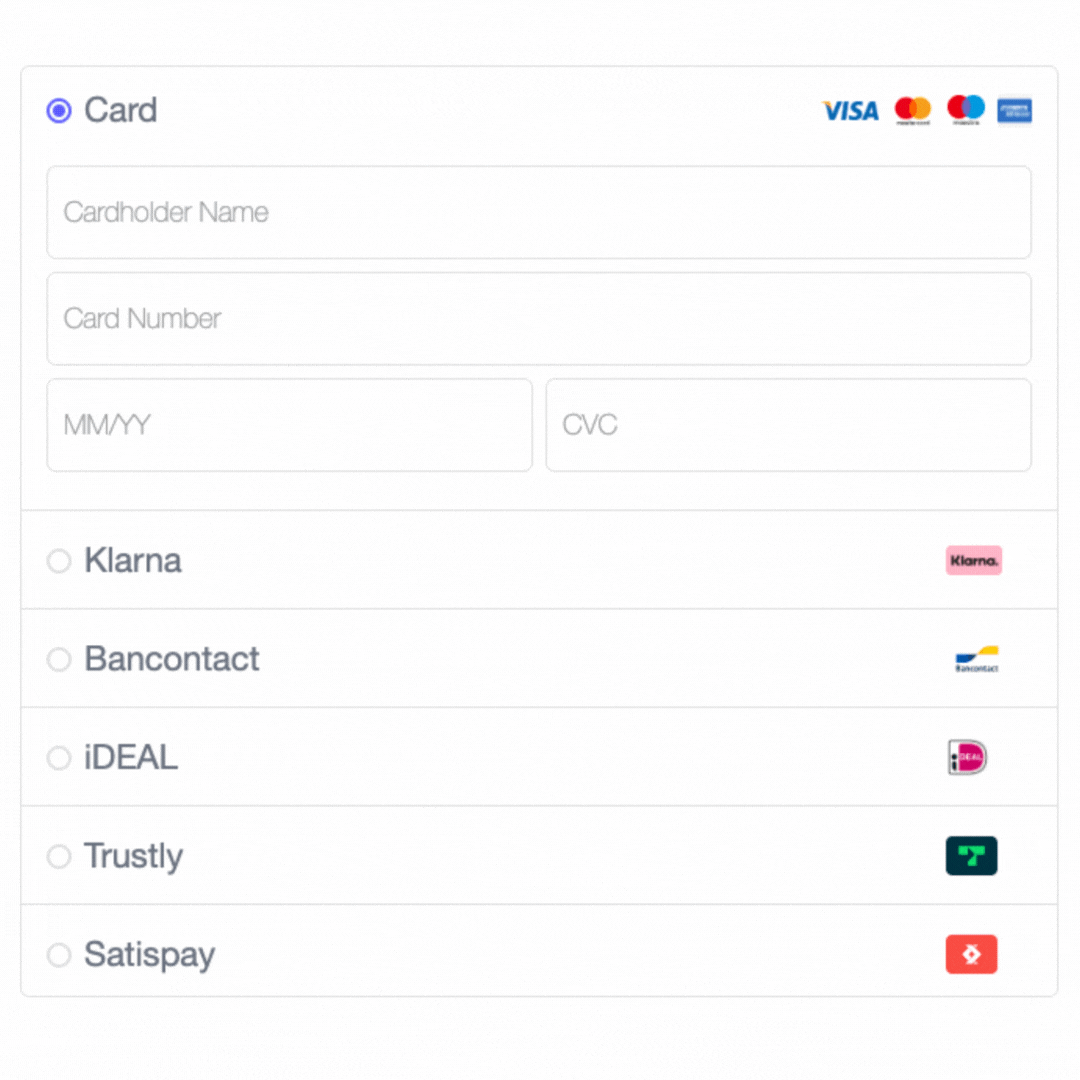Click the Bancontact logo icon
Viewport: 1080px width, 1080px height.
click(x=977, y=659)
